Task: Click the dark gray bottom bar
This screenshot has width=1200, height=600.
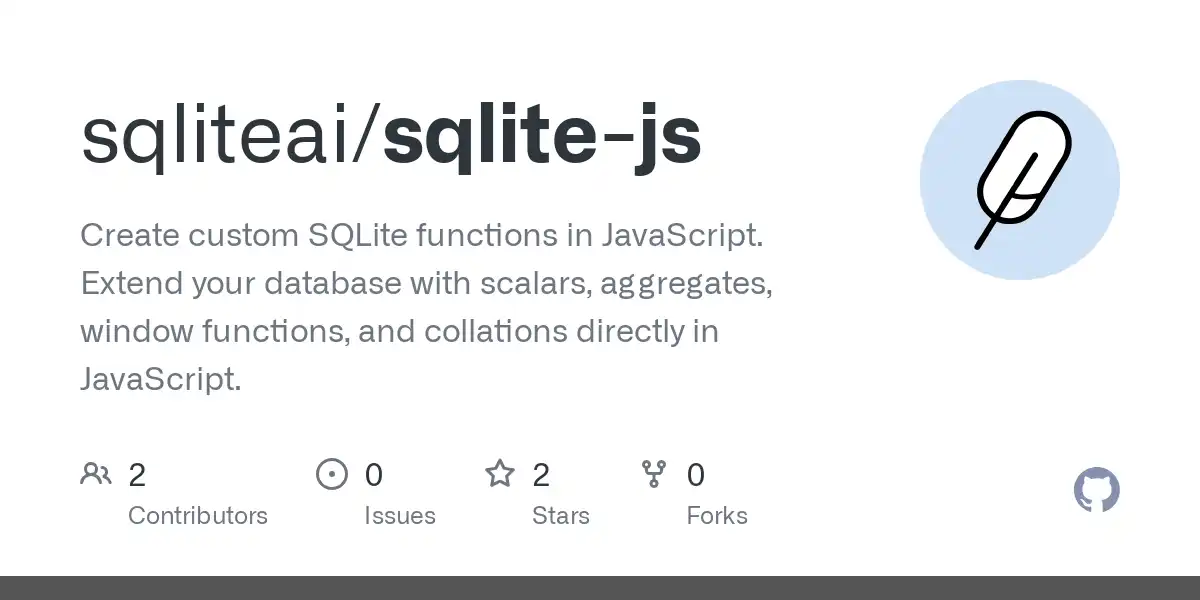Action: point(600,588)
